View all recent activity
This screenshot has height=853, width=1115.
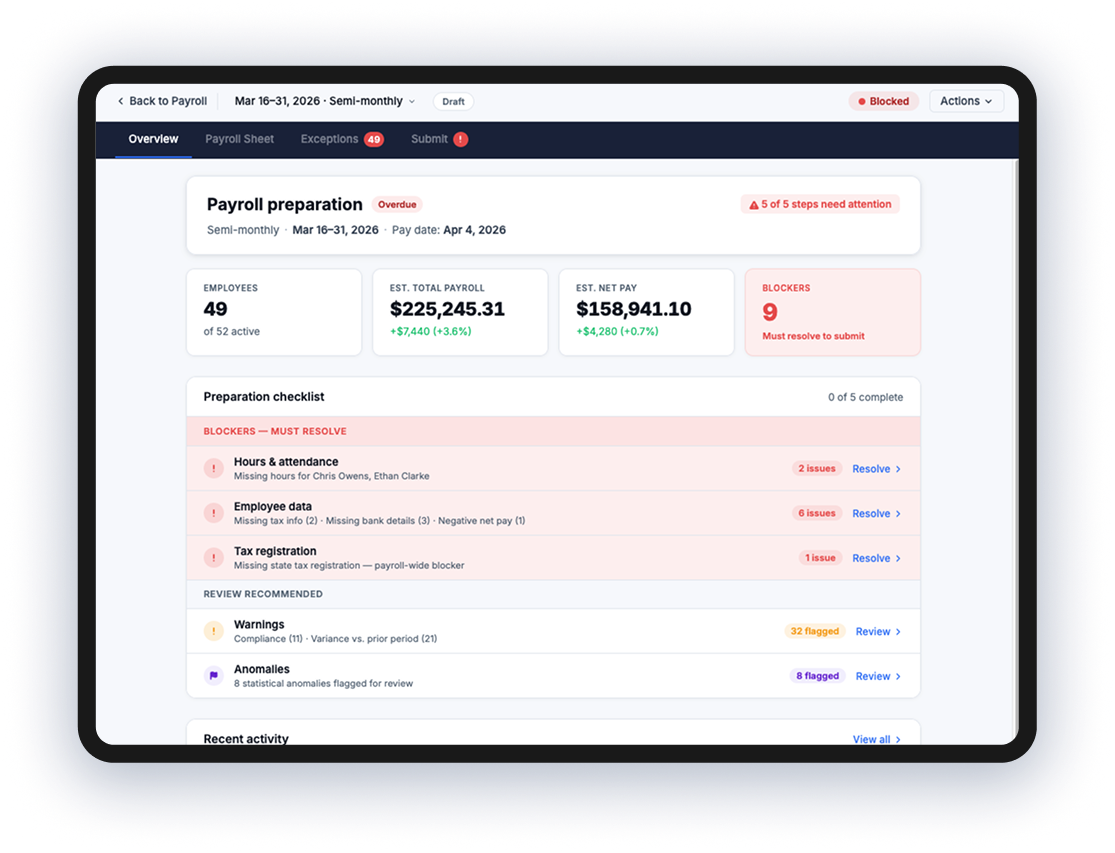click(877, 739)
